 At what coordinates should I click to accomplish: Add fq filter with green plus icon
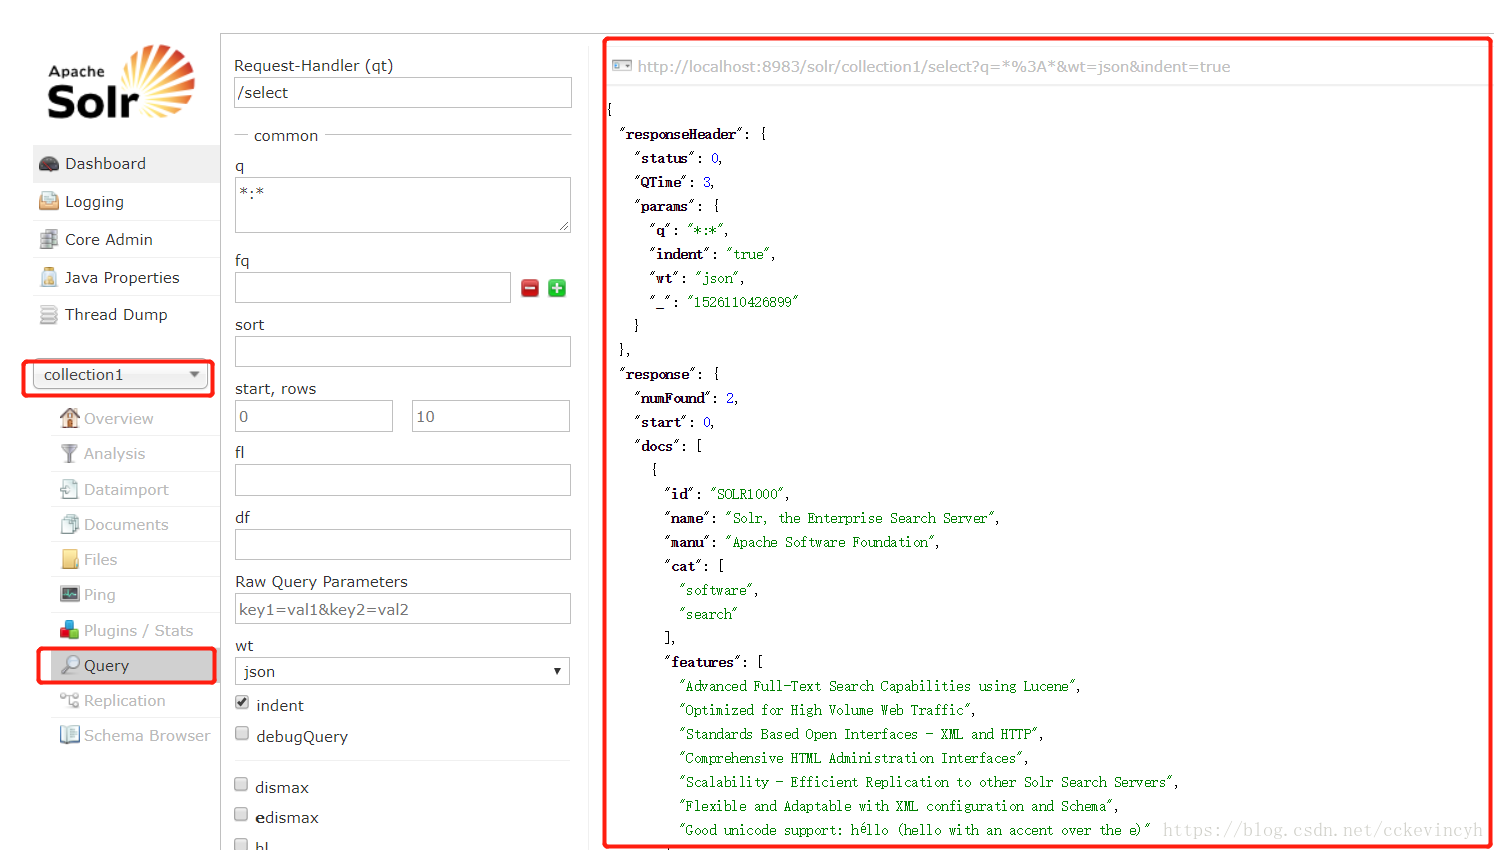click(557, 288)
